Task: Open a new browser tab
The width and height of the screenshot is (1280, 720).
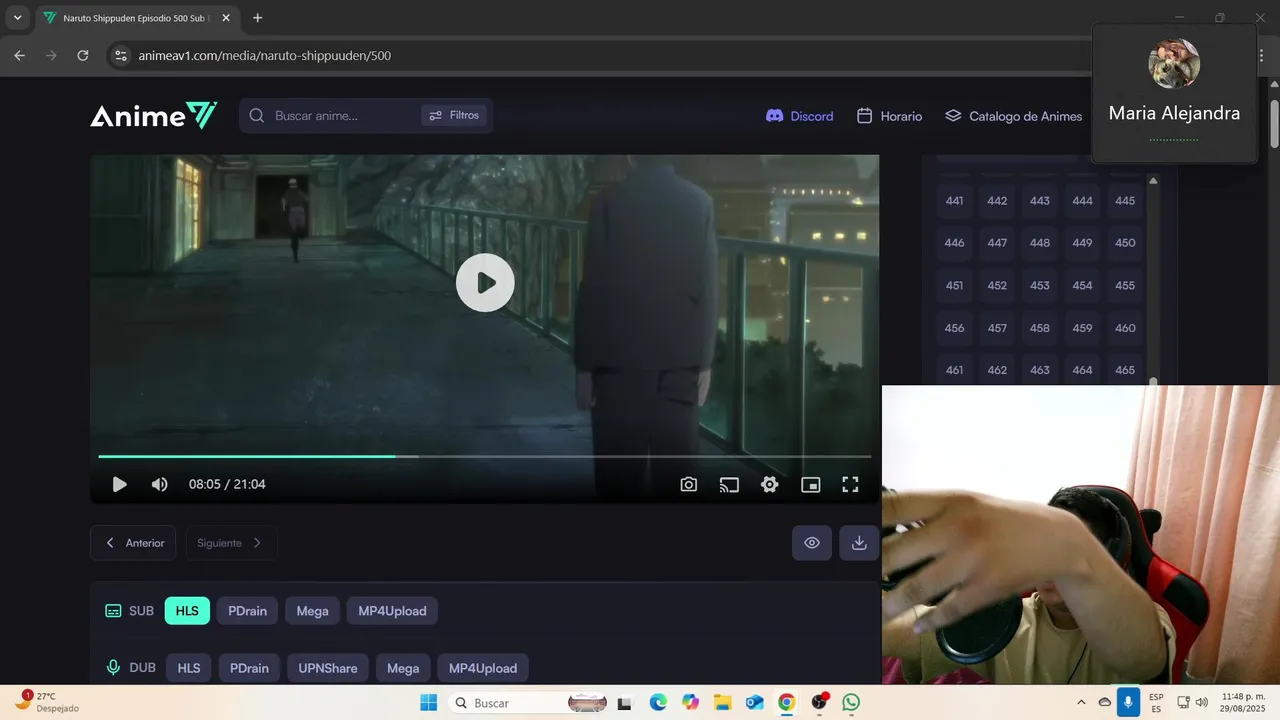Action: [x=258, y=18]
